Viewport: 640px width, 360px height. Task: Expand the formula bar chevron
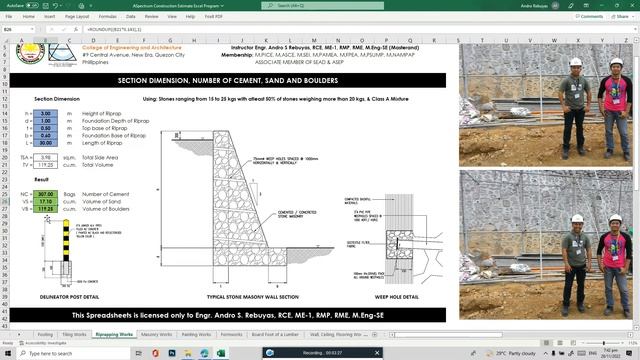(x=636, y=29)
